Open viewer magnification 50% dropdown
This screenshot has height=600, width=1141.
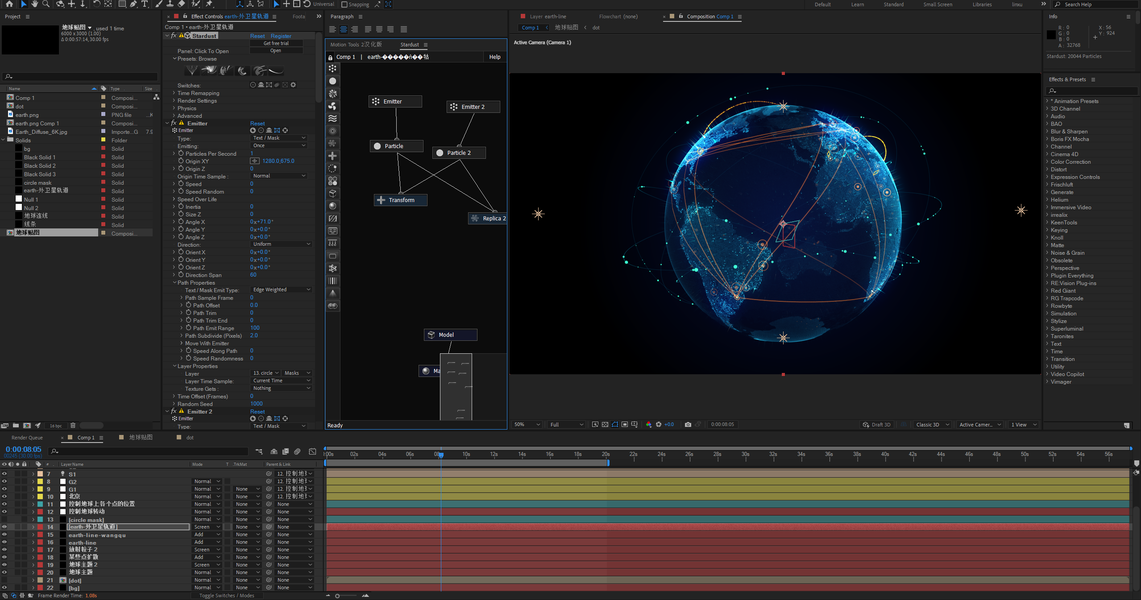pyautogui.click(x=528, y=424)
